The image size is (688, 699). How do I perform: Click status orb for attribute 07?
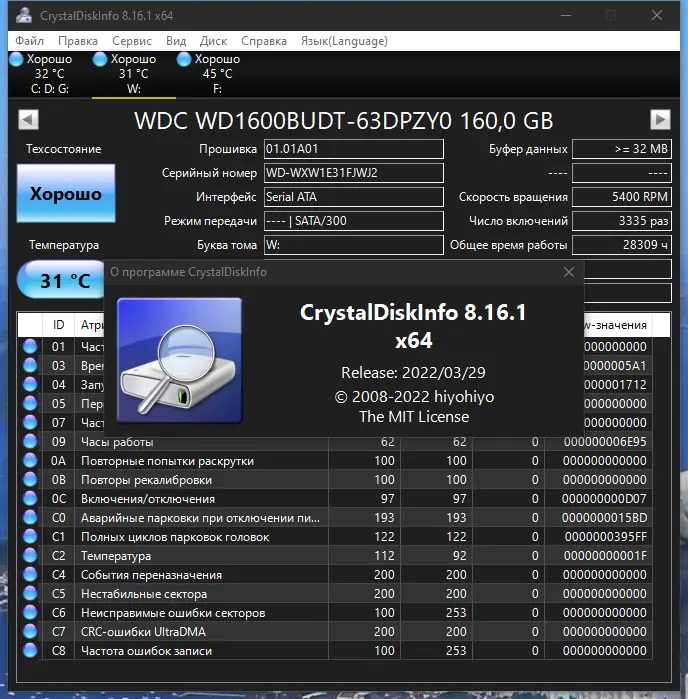click(30, 422)
